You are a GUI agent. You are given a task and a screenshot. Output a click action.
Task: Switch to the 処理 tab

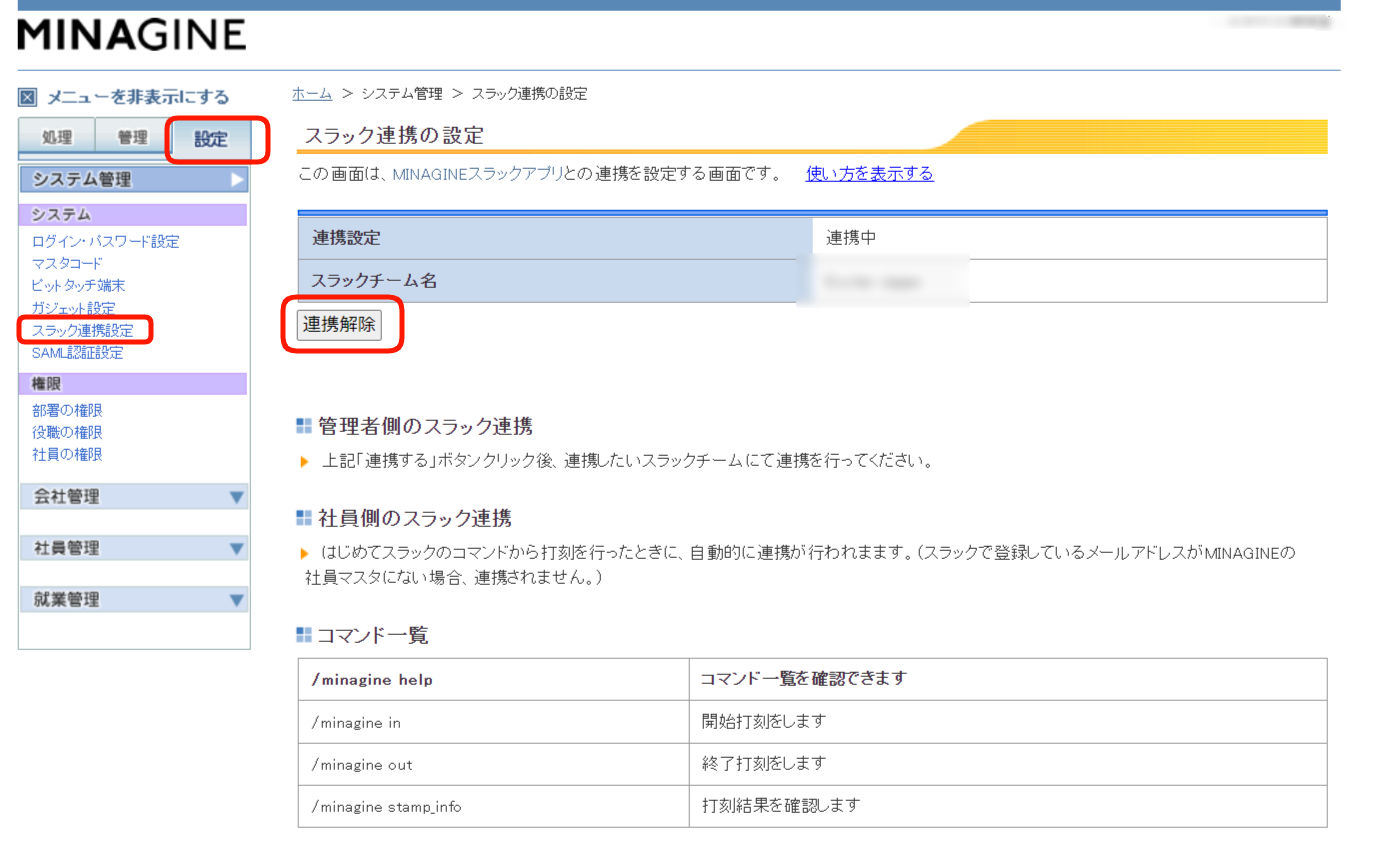[x=56, y=138]
